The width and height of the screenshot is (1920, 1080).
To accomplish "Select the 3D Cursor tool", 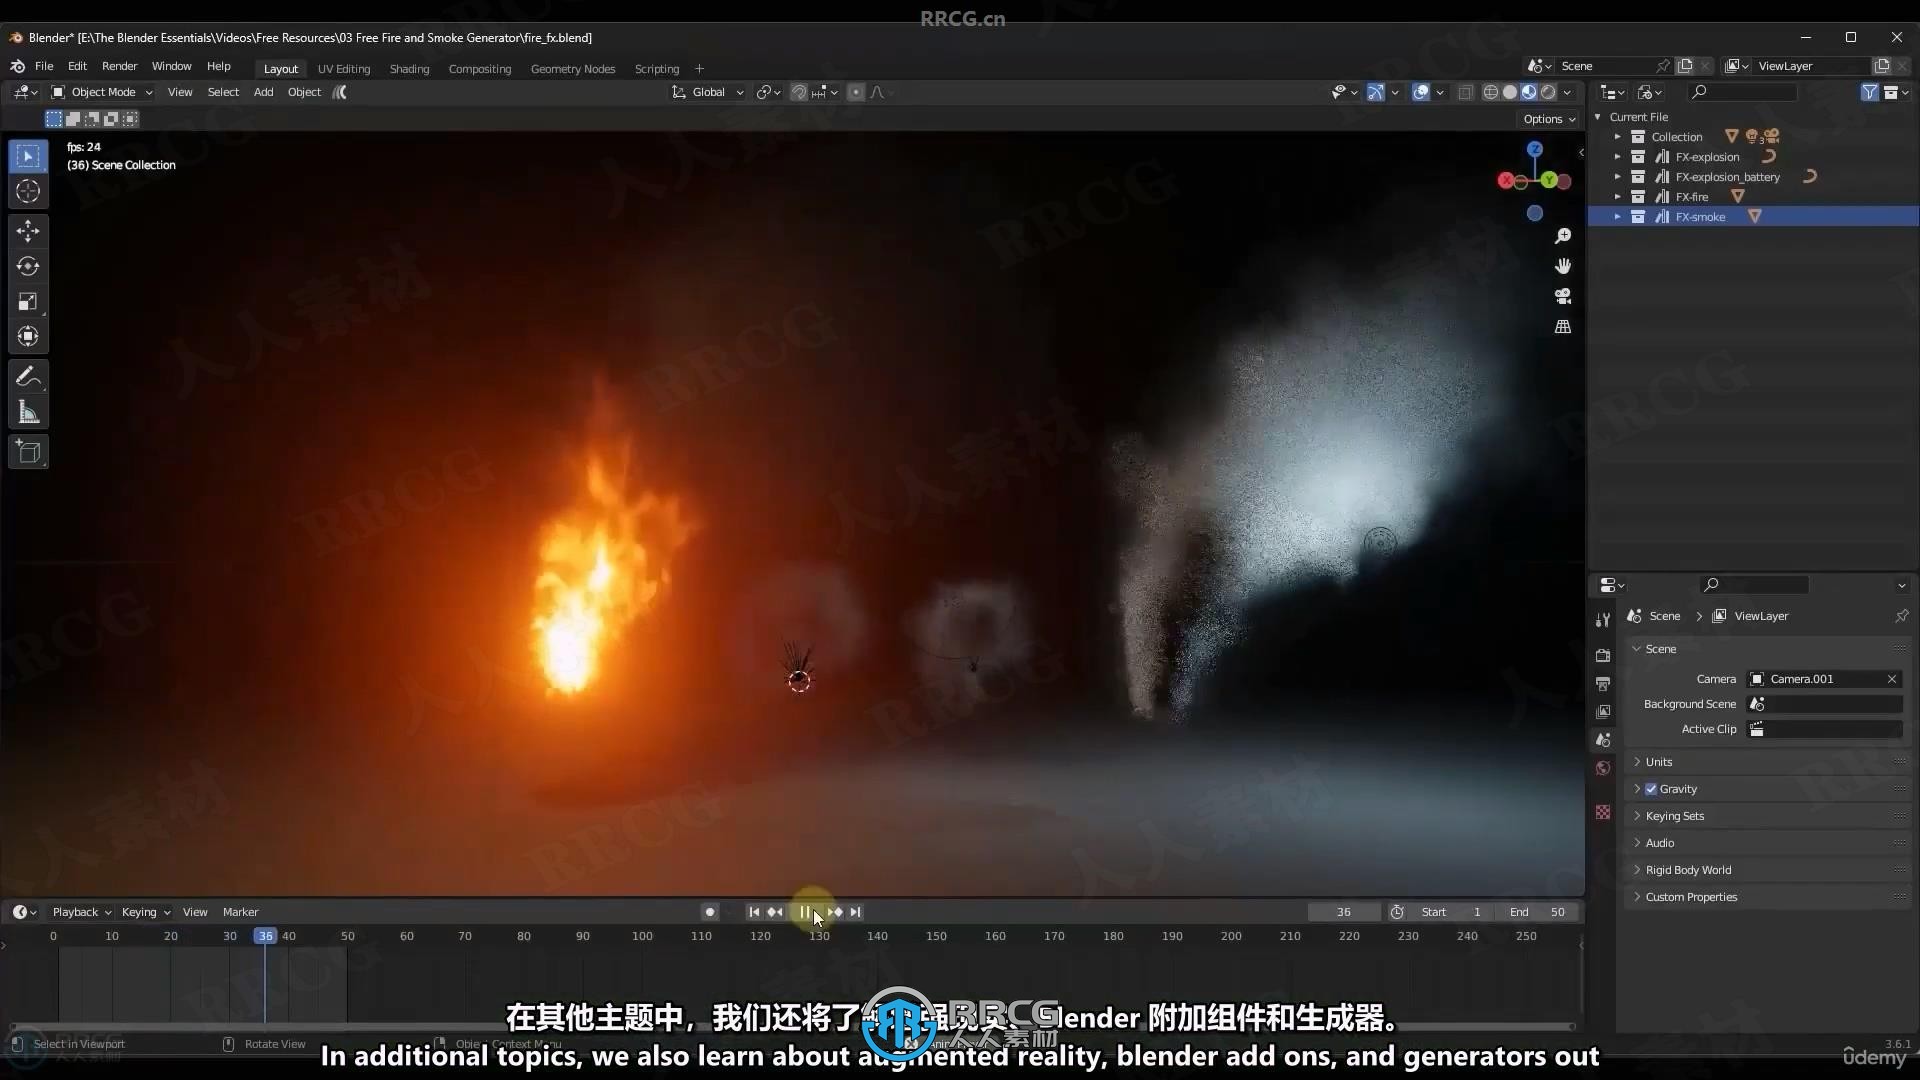I will [28, 191].
